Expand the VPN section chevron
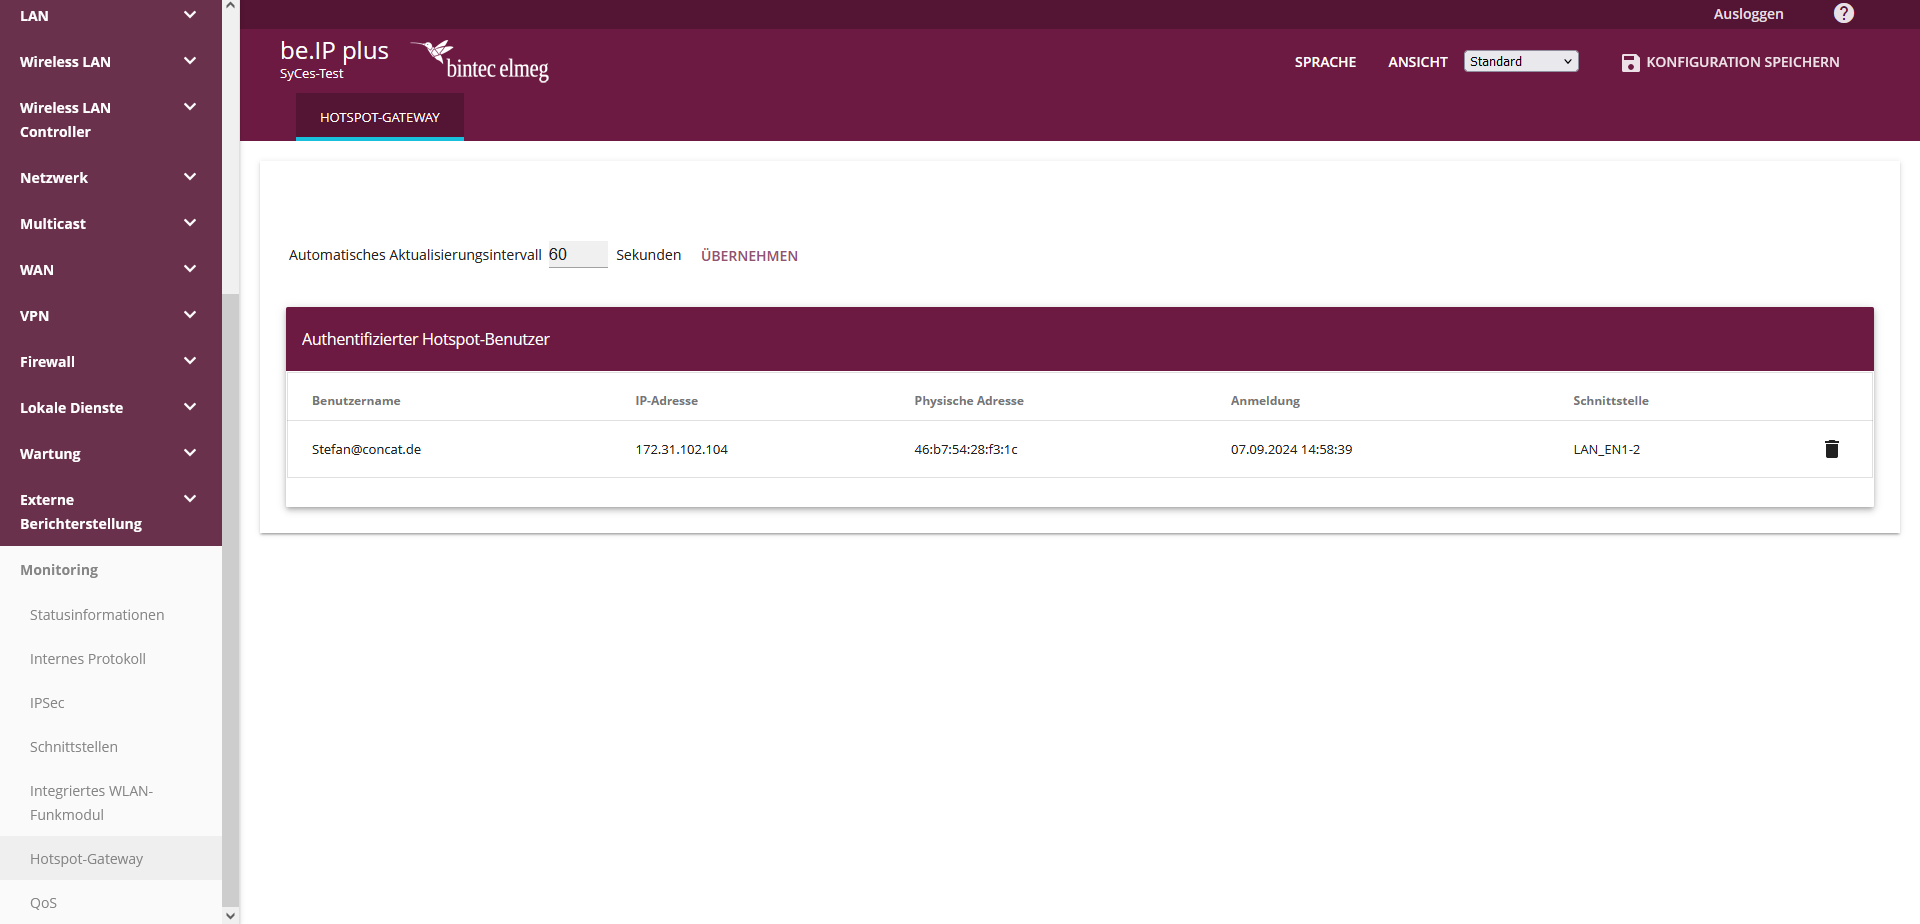Viewport: 1920px width, 924px height. click(x=190, y=315)
